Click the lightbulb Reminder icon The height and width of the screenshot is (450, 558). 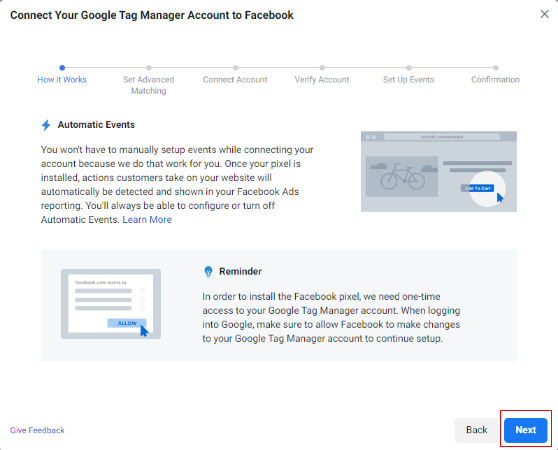(x=208, y=271)
